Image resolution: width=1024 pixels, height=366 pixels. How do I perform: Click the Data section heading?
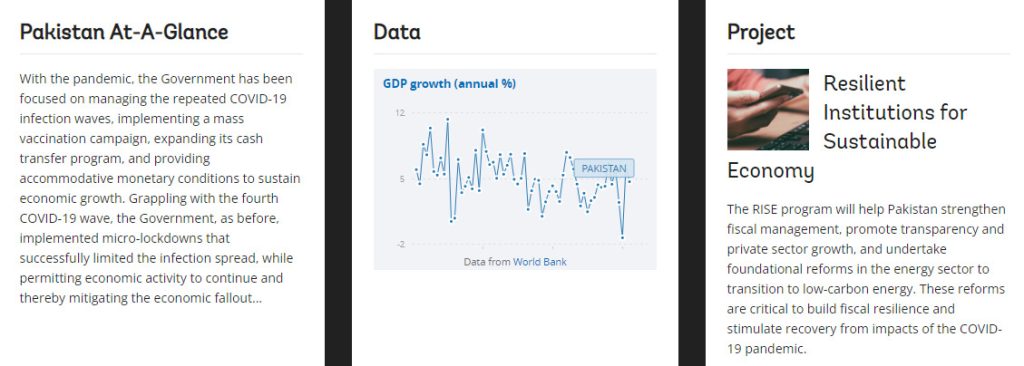point(397,32)
